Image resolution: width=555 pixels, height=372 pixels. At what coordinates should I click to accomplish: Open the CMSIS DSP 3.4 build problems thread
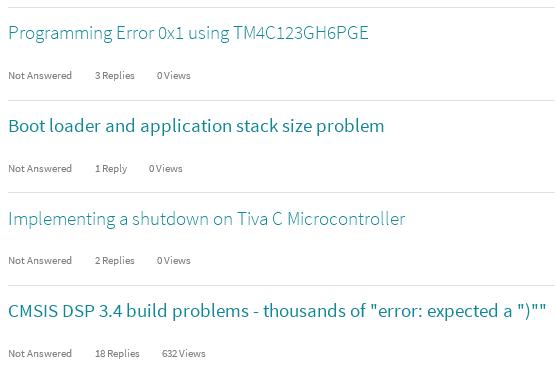277,311
